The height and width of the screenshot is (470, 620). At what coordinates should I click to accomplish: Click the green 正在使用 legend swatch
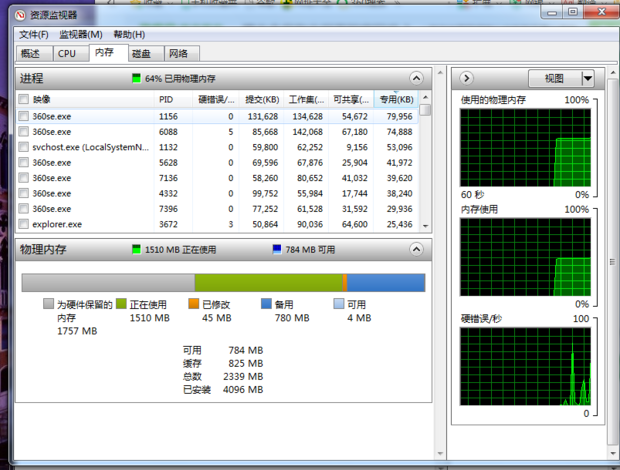(x=121, y=304)
